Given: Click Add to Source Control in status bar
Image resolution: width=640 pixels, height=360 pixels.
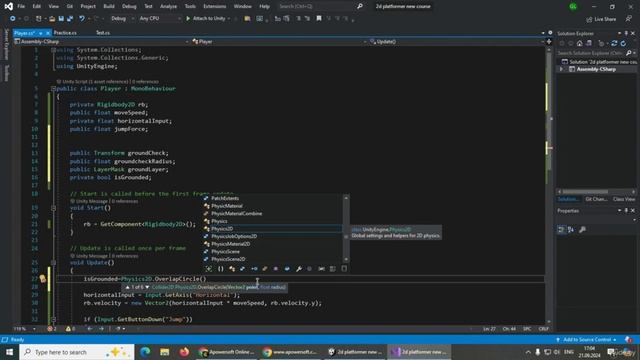Looking at the screenshot, I should click(587, 340).
